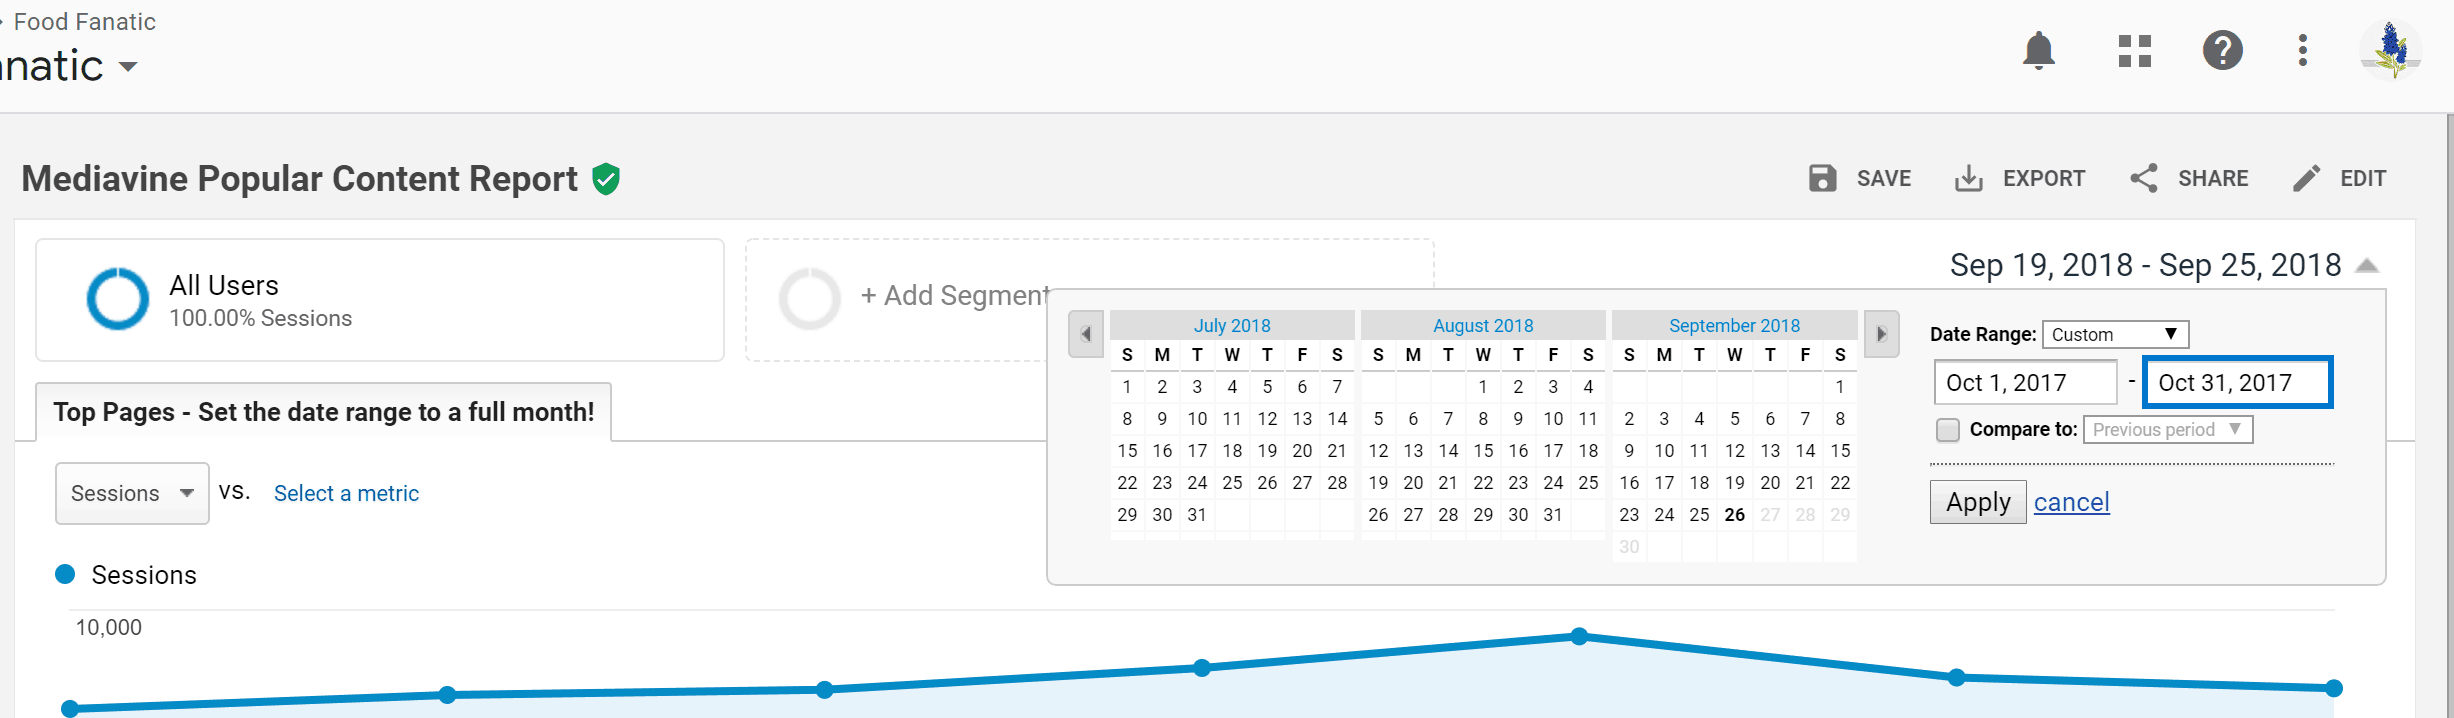2454x718 pixels.
Task: Open the notifications bell
Action: coord(2038,50)
